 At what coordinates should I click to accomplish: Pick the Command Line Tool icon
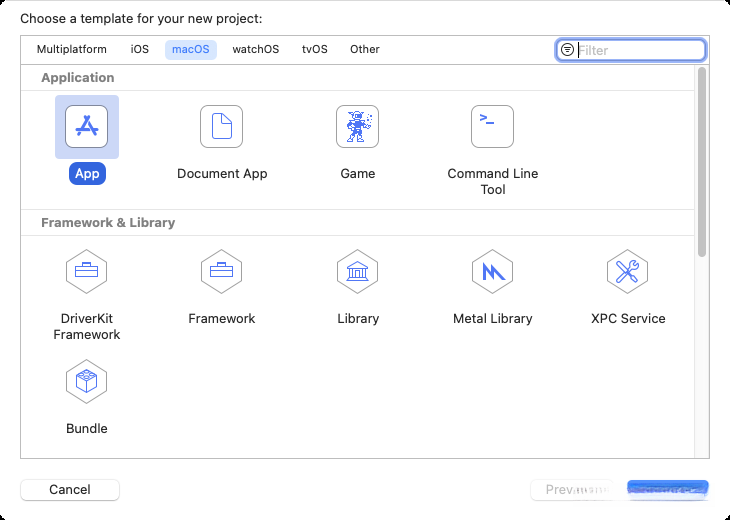[492, 127]
